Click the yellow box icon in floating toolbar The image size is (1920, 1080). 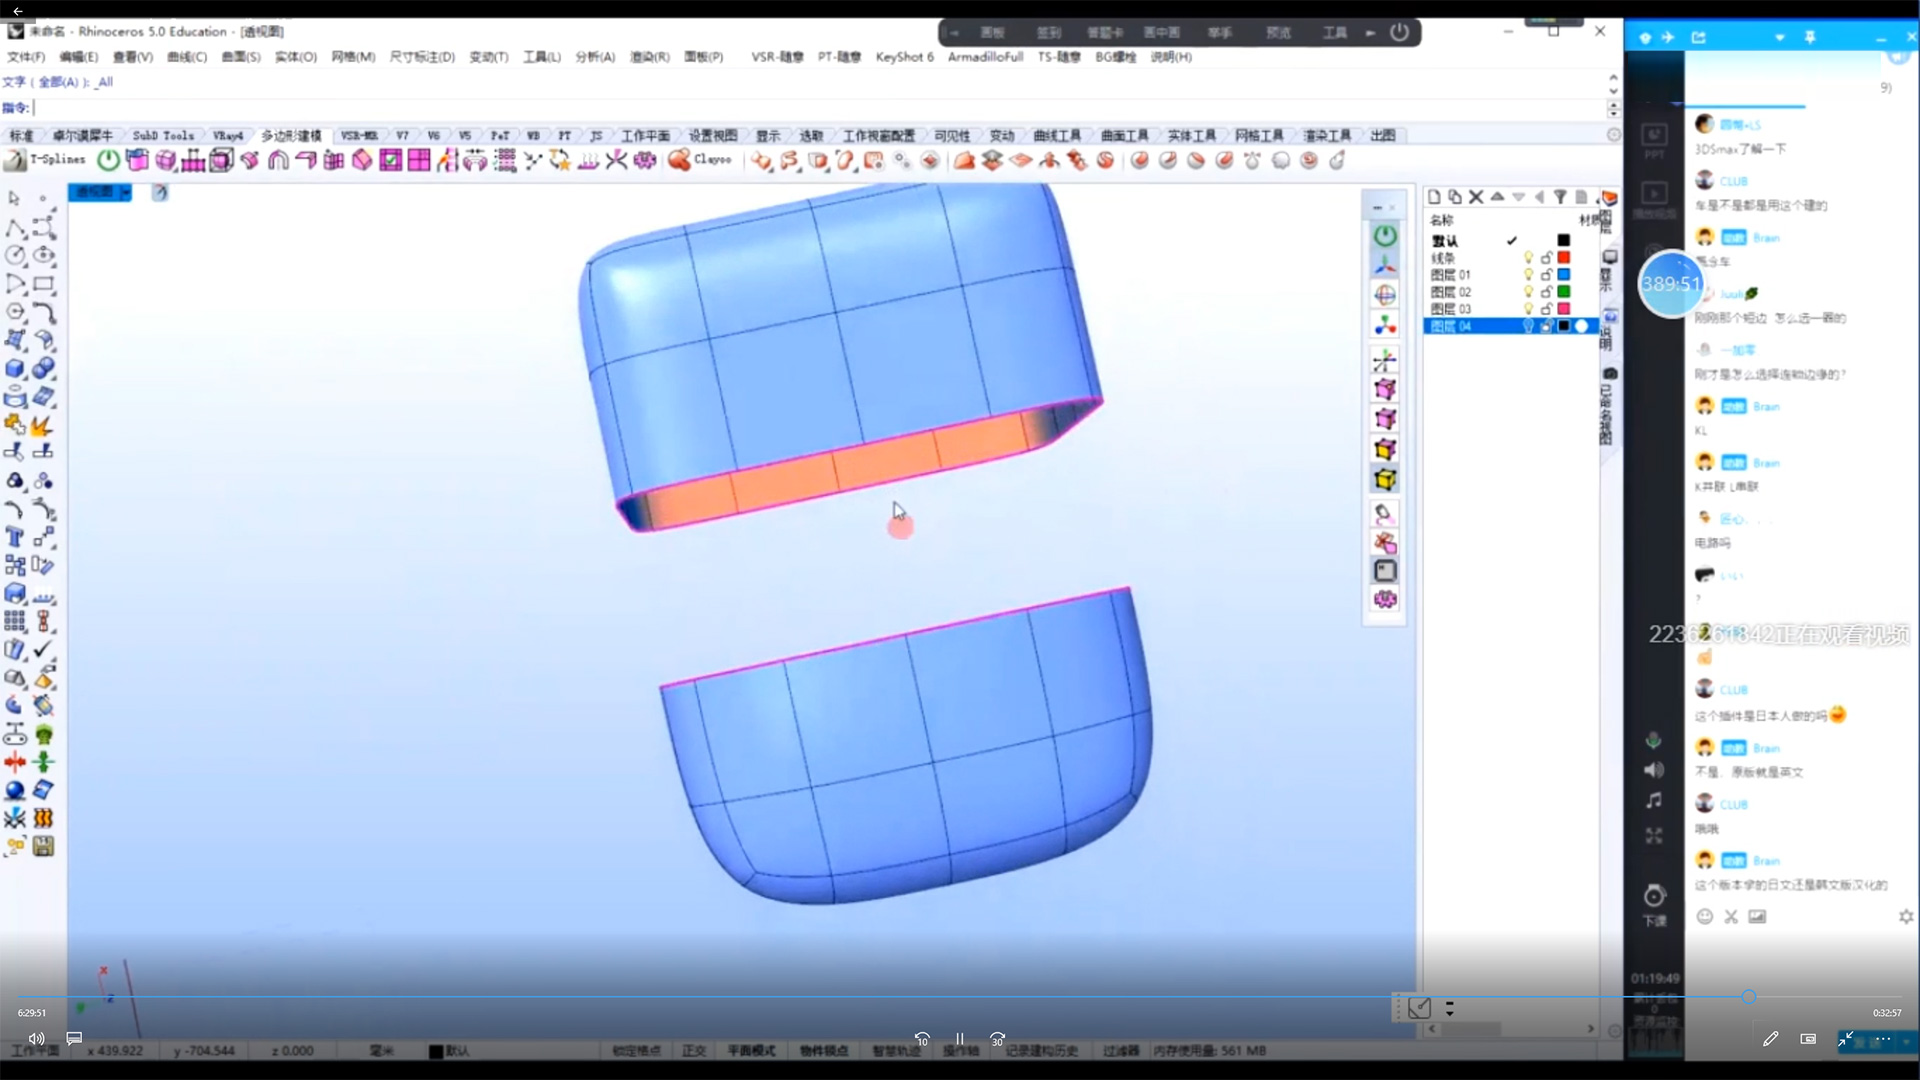coord(1385,480)
